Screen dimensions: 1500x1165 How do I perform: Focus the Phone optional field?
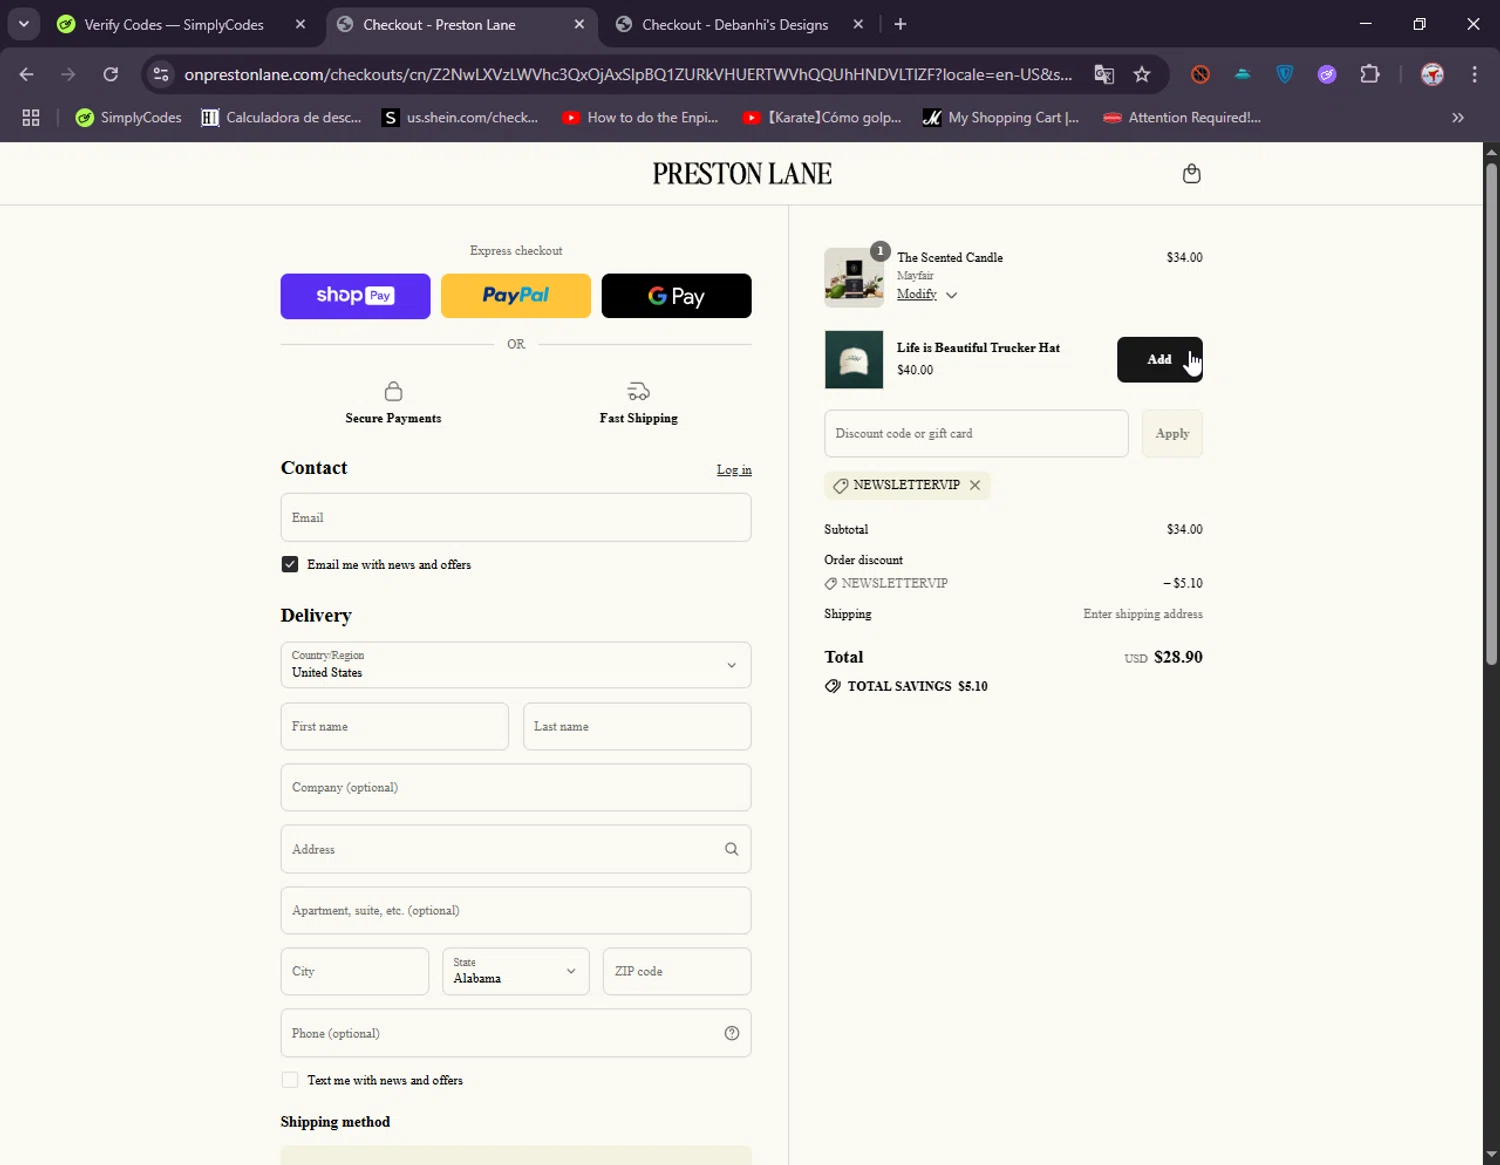coord(516,1033)
